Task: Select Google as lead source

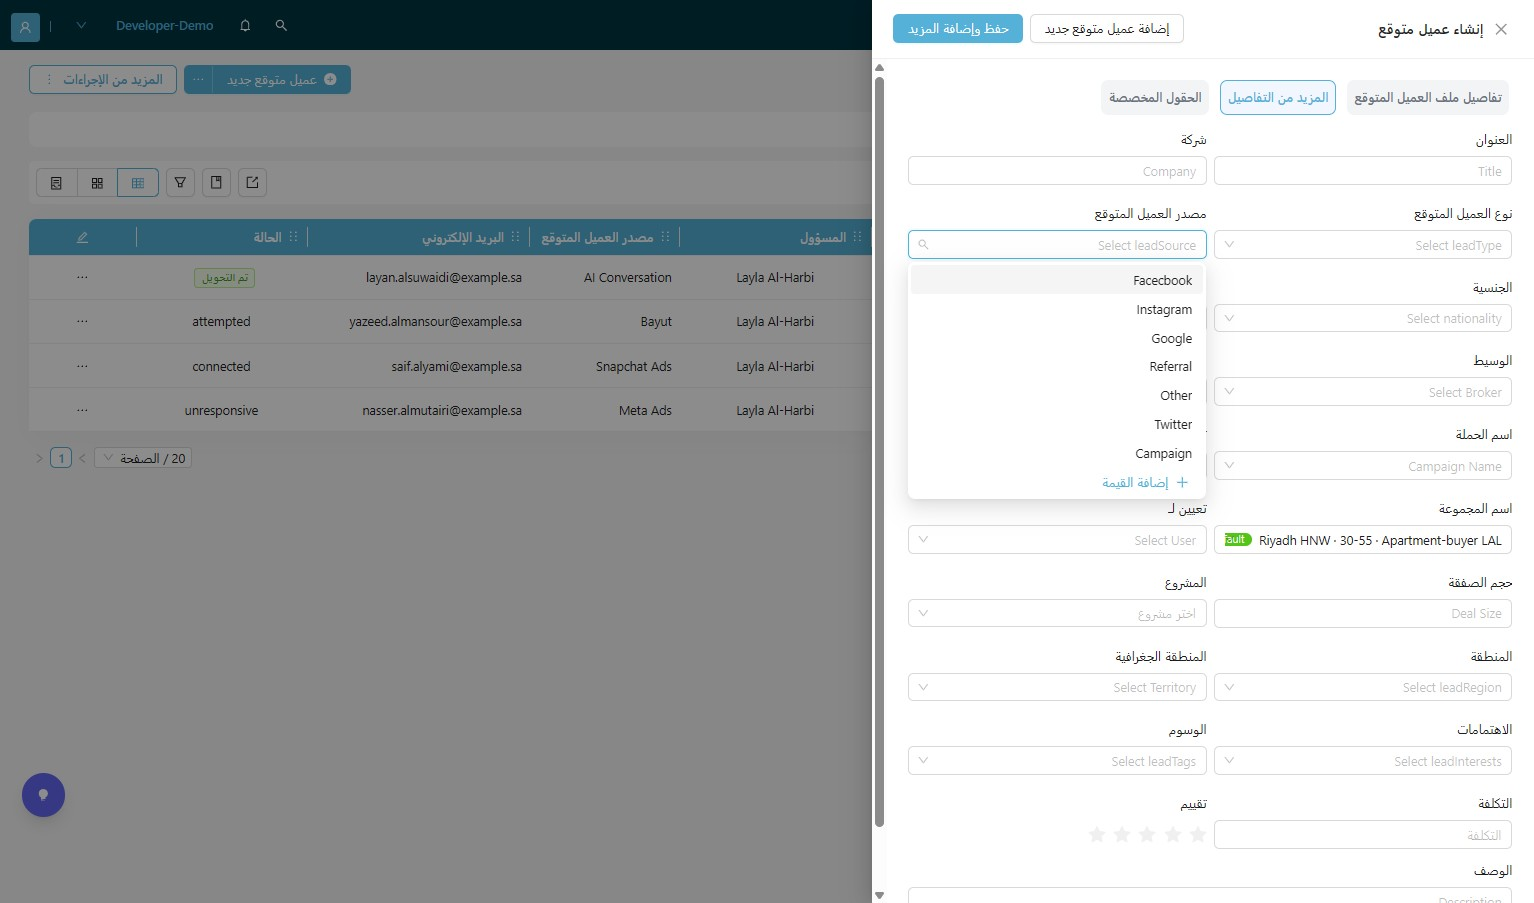Action: point(1057,339)
